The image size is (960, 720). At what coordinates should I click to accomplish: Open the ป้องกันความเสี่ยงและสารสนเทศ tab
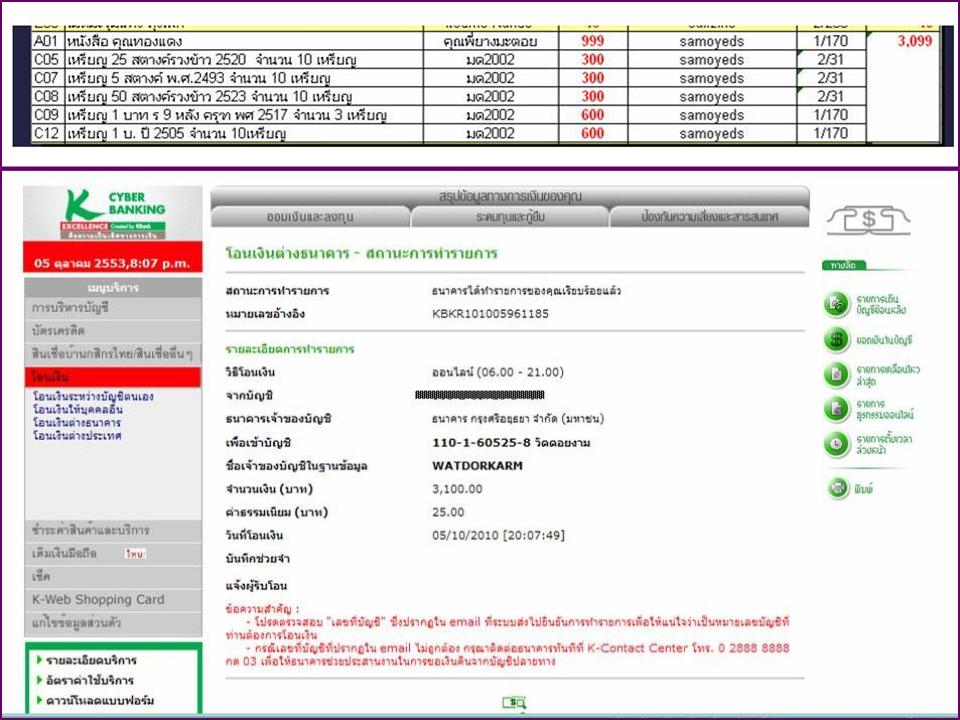(710, 217)
